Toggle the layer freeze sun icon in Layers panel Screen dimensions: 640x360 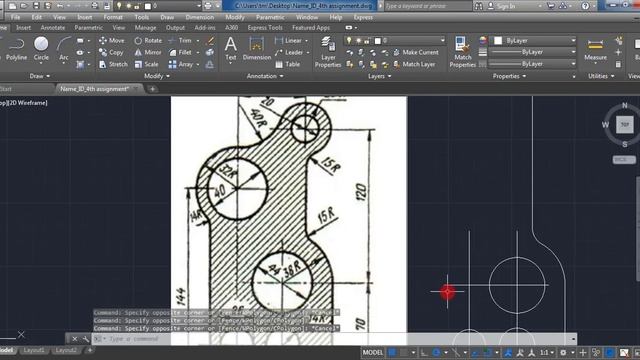pyautogui.click(x=358, y=40)
